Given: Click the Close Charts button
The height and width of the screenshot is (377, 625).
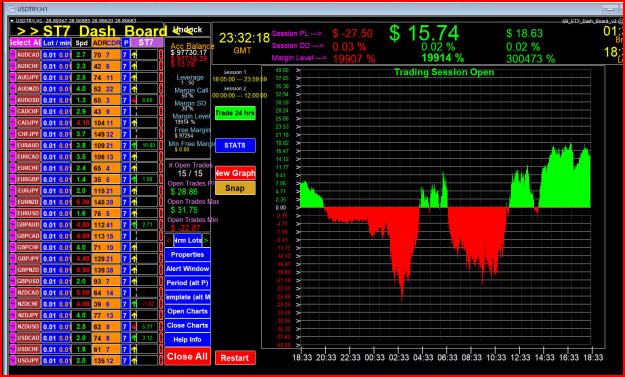Looking at the screenshot, I should click(x=188, y=326).
